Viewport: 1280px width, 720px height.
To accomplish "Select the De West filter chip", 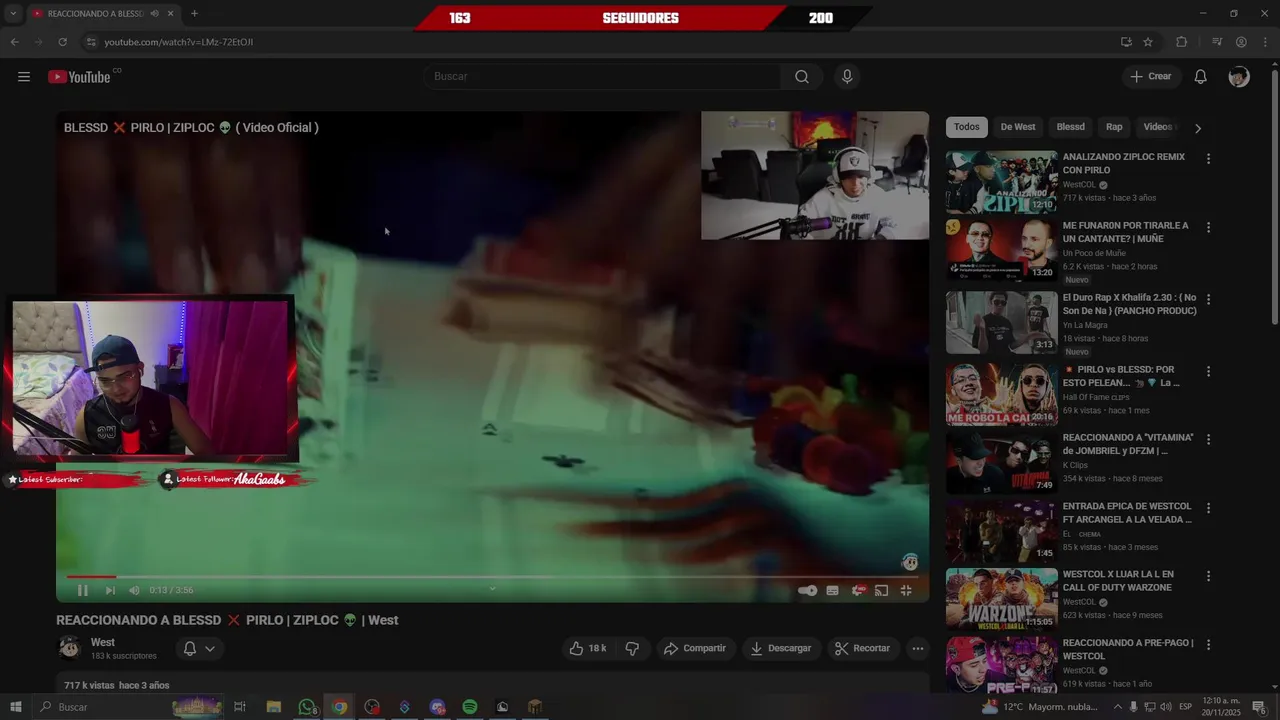I will pos(1018,127).
